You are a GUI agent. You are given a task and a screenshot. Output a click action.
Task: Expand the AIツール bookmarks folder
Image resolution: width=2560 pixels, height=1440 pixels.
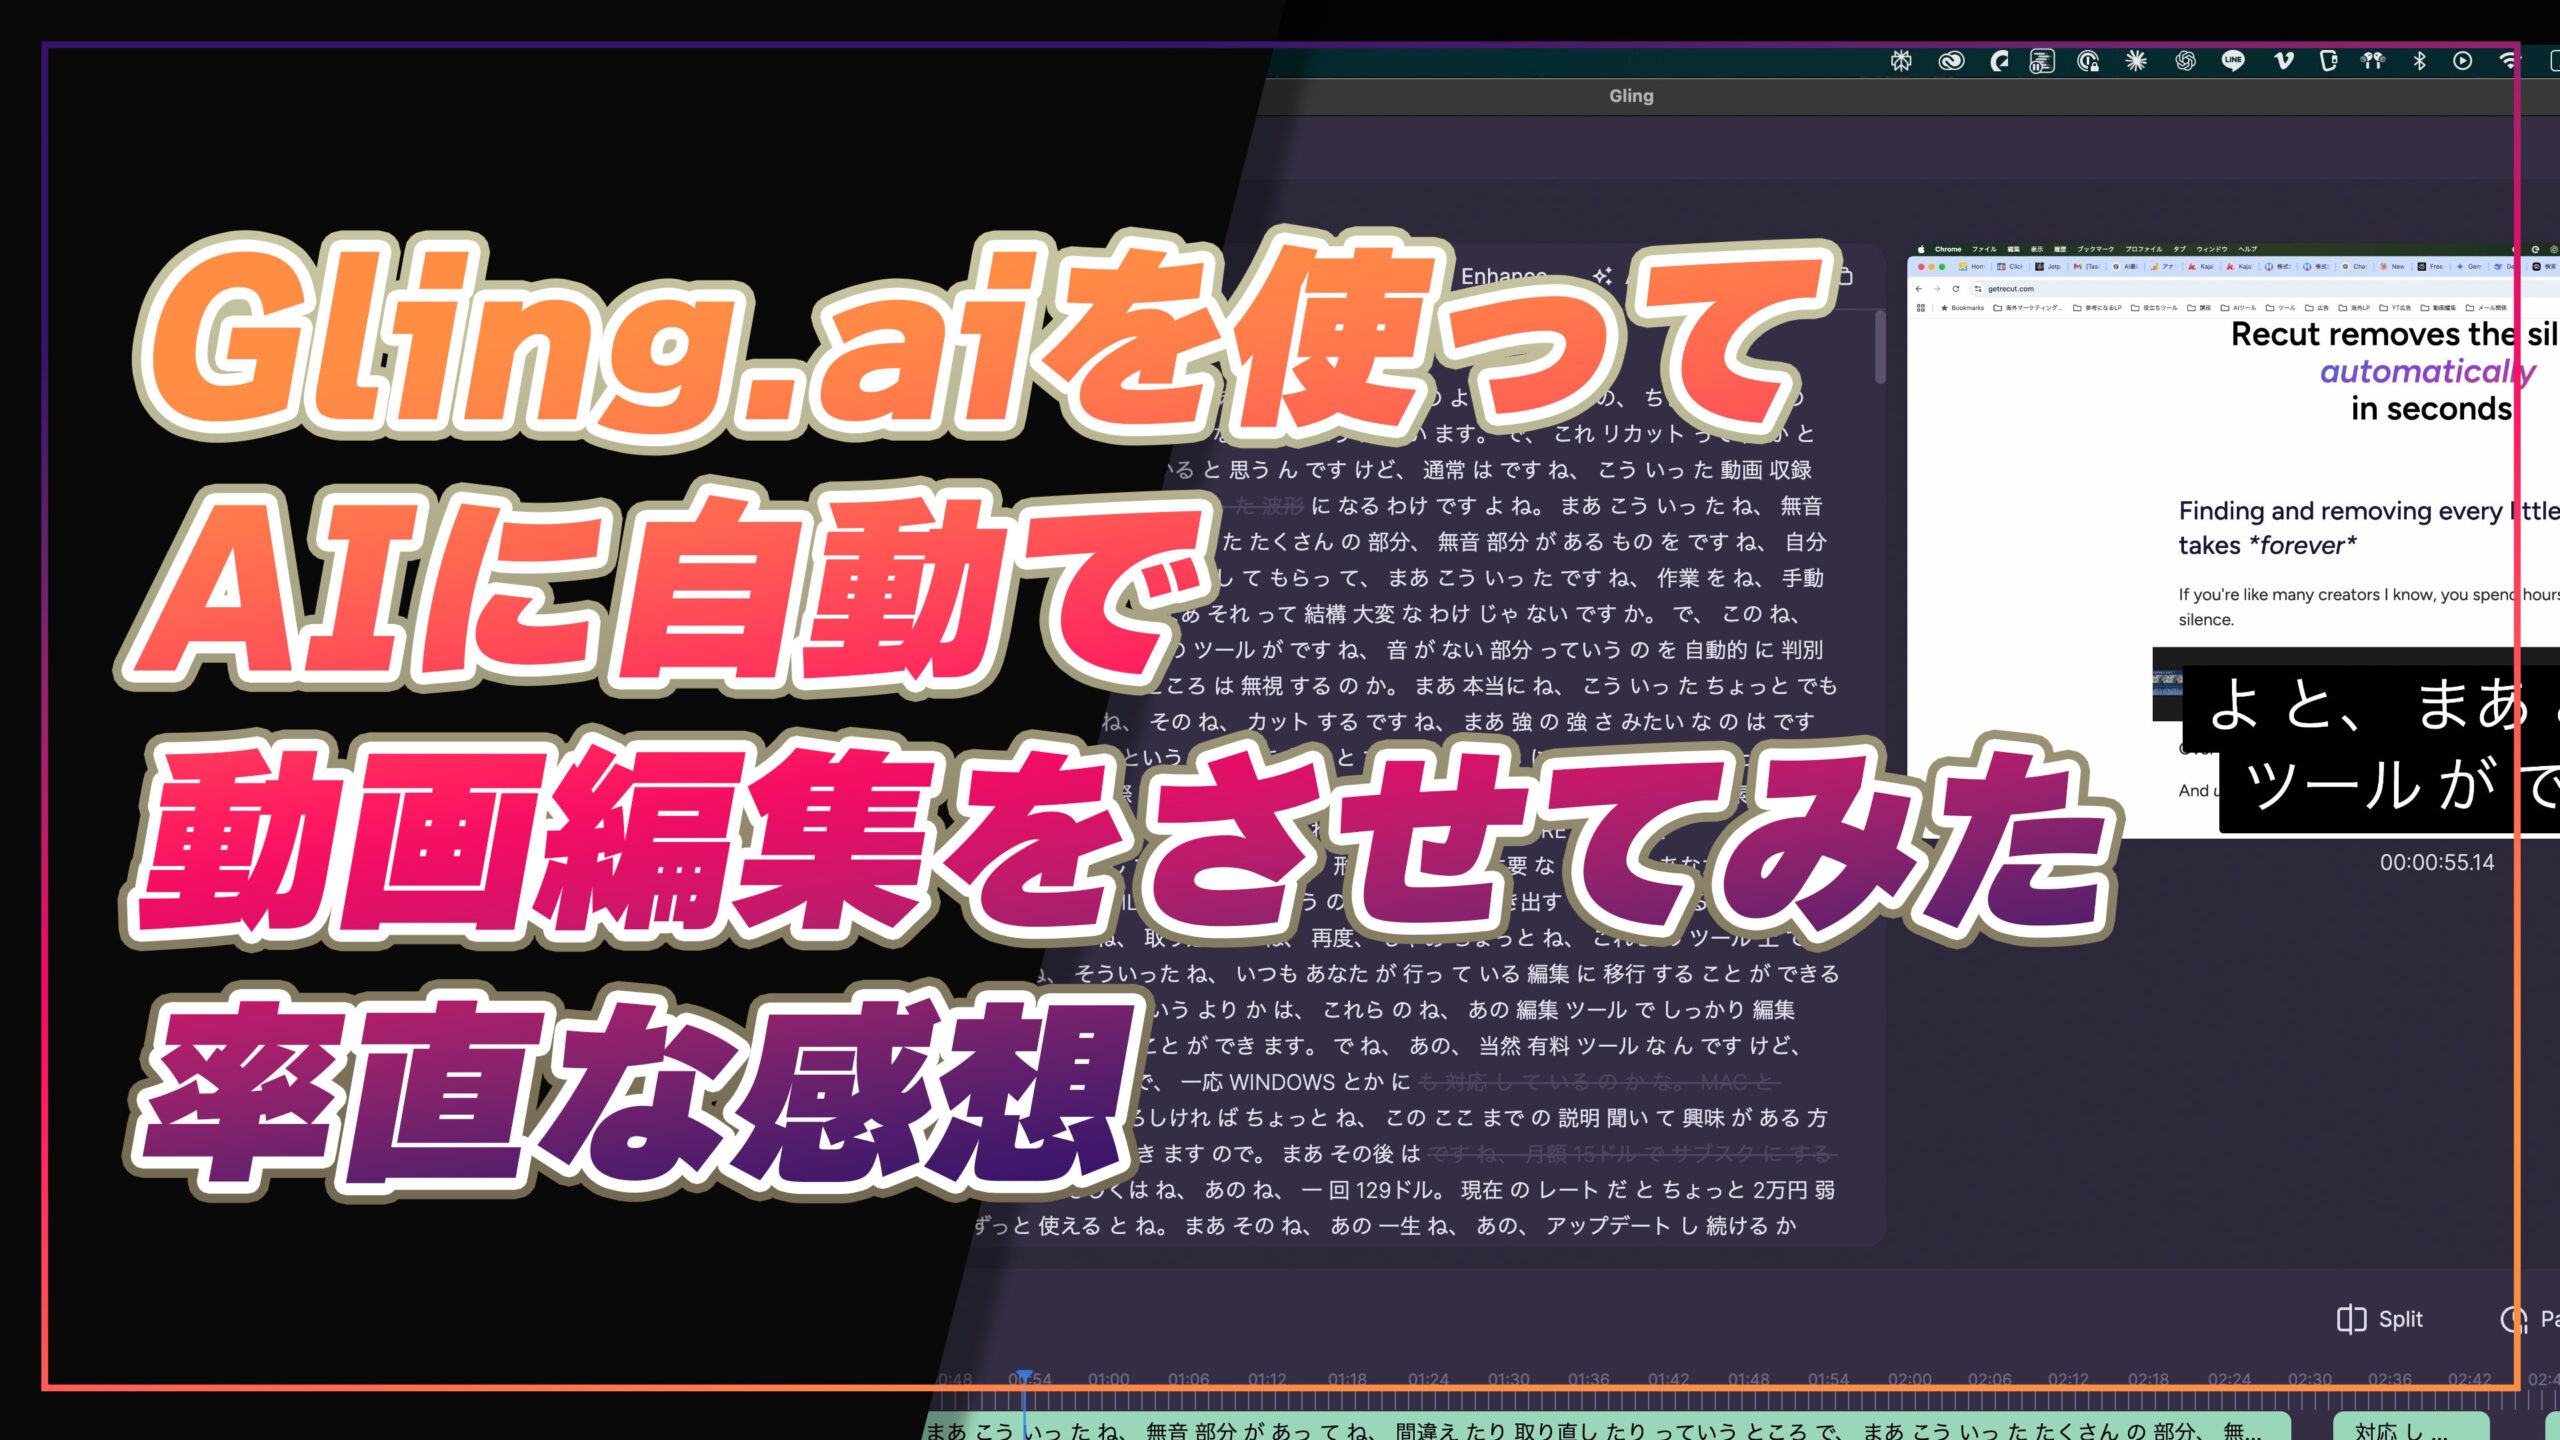pos(2244,308)
